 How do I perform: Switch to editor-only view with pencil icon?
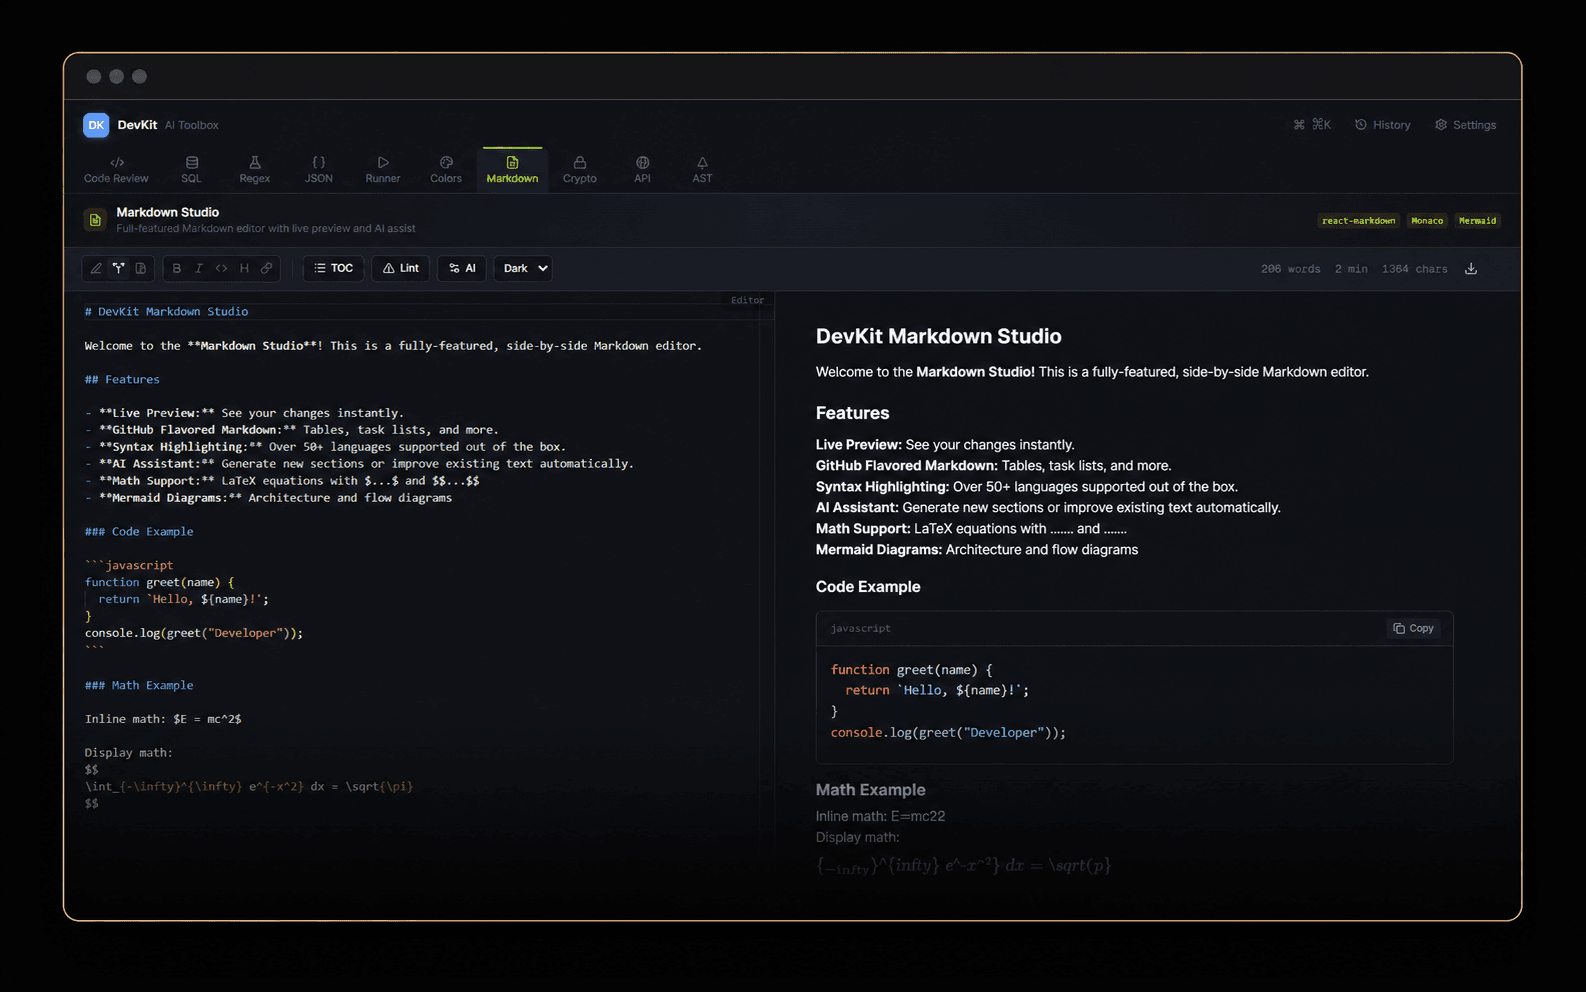point(96,268)
